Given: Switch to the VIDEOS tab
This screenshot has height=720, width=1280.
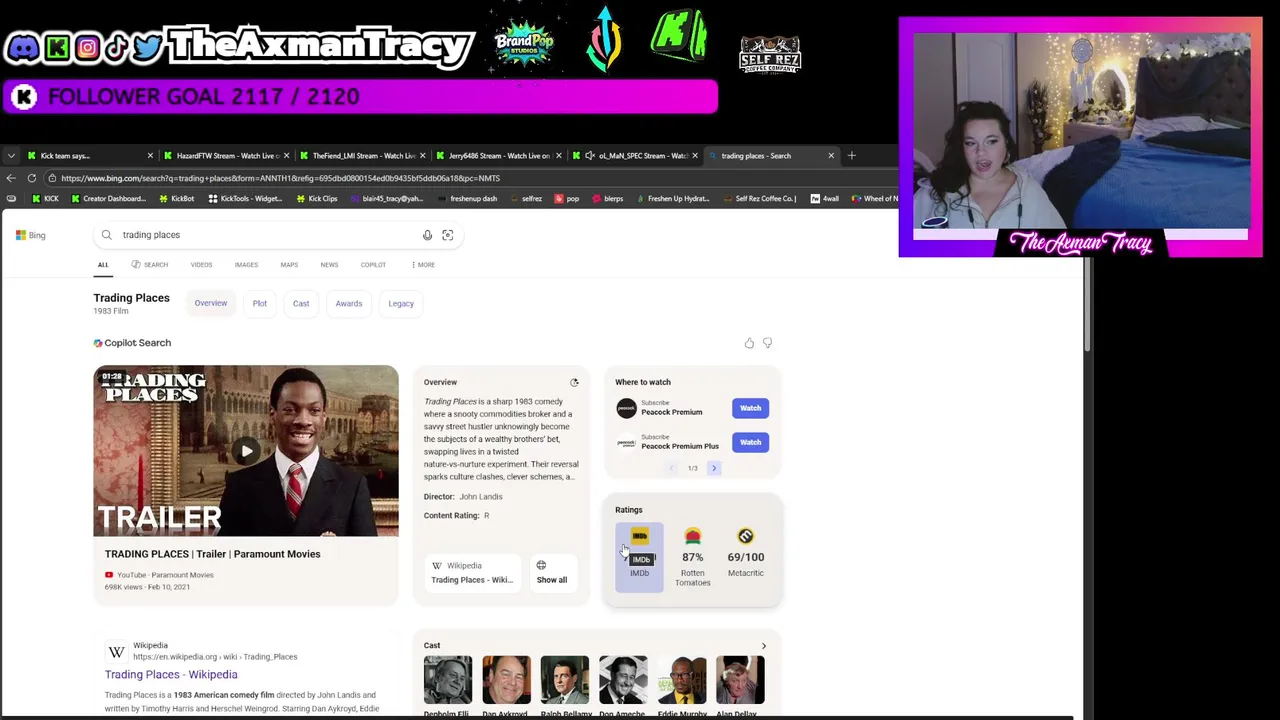Looking at the screenshot, I should pos(201,265).
